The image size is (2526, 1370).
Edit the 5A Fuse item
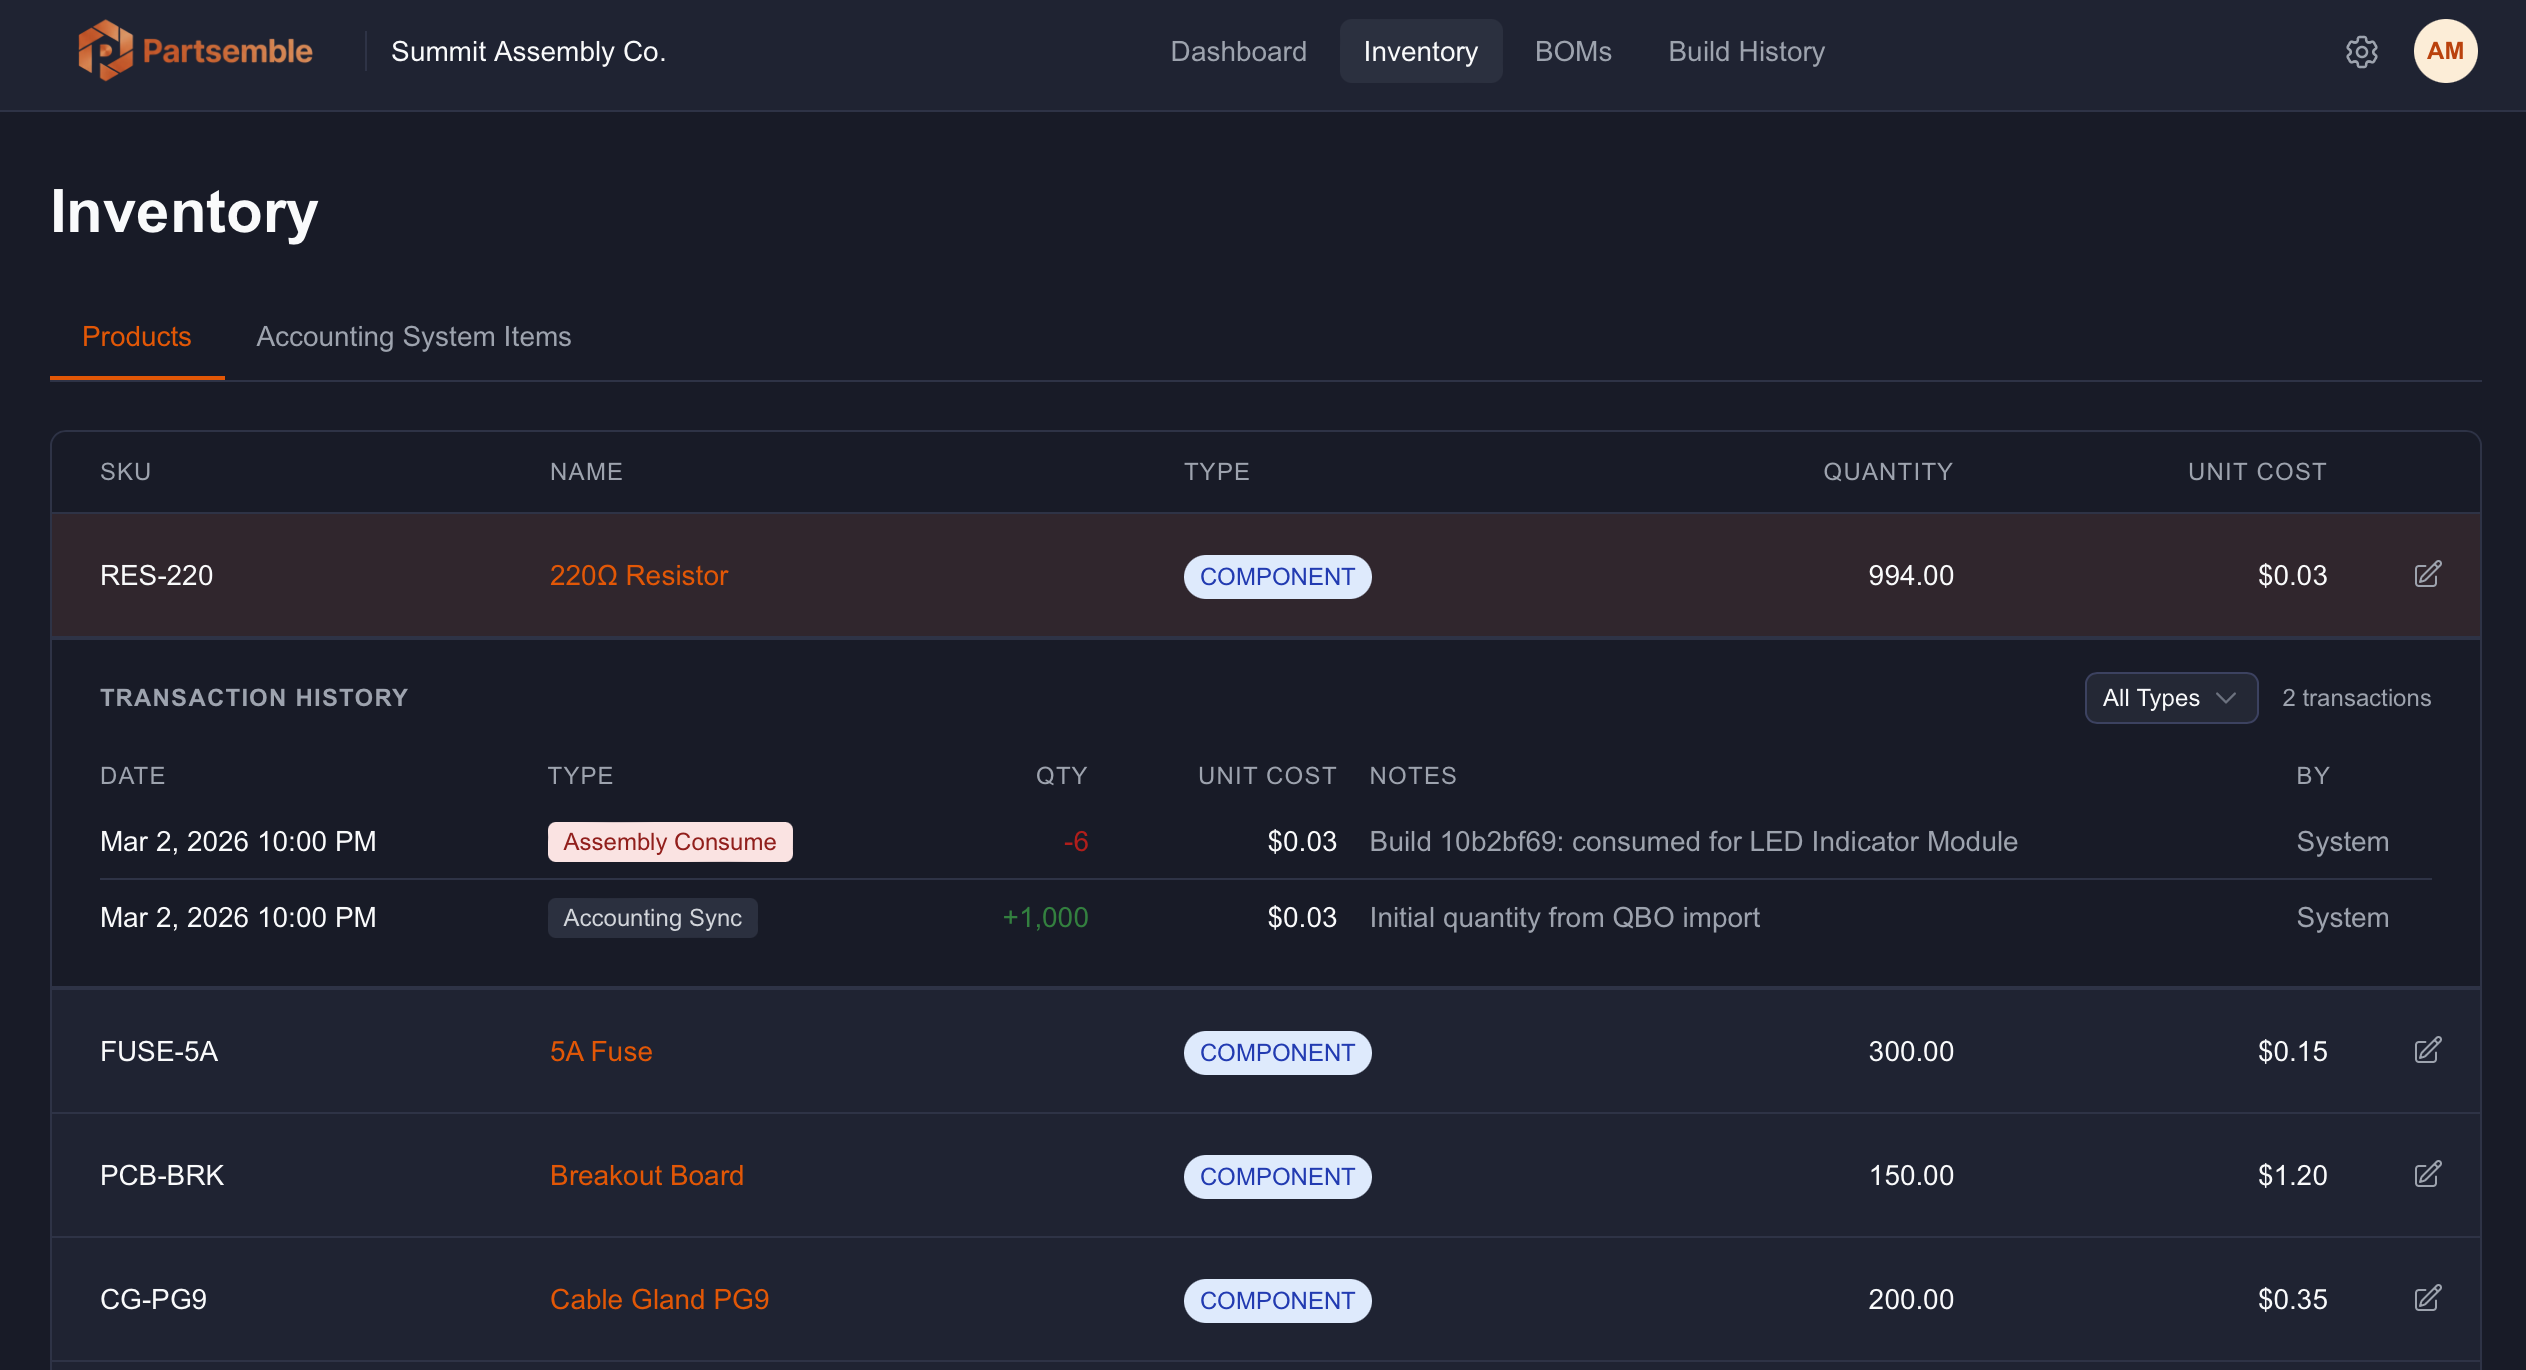(x=2428, y=1051)
